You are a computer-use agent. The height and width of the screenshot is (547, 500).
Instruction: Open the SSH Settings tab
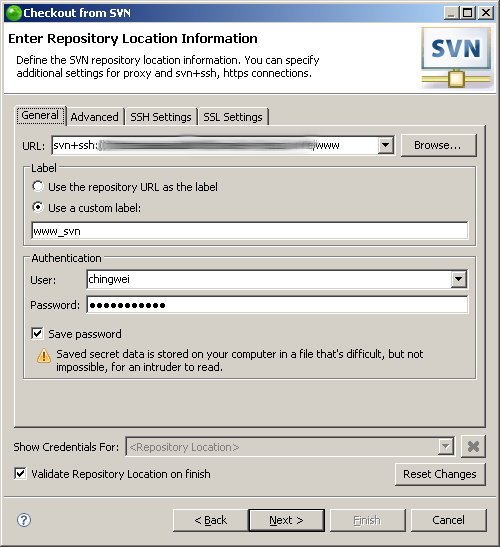[x=161, y=117]
